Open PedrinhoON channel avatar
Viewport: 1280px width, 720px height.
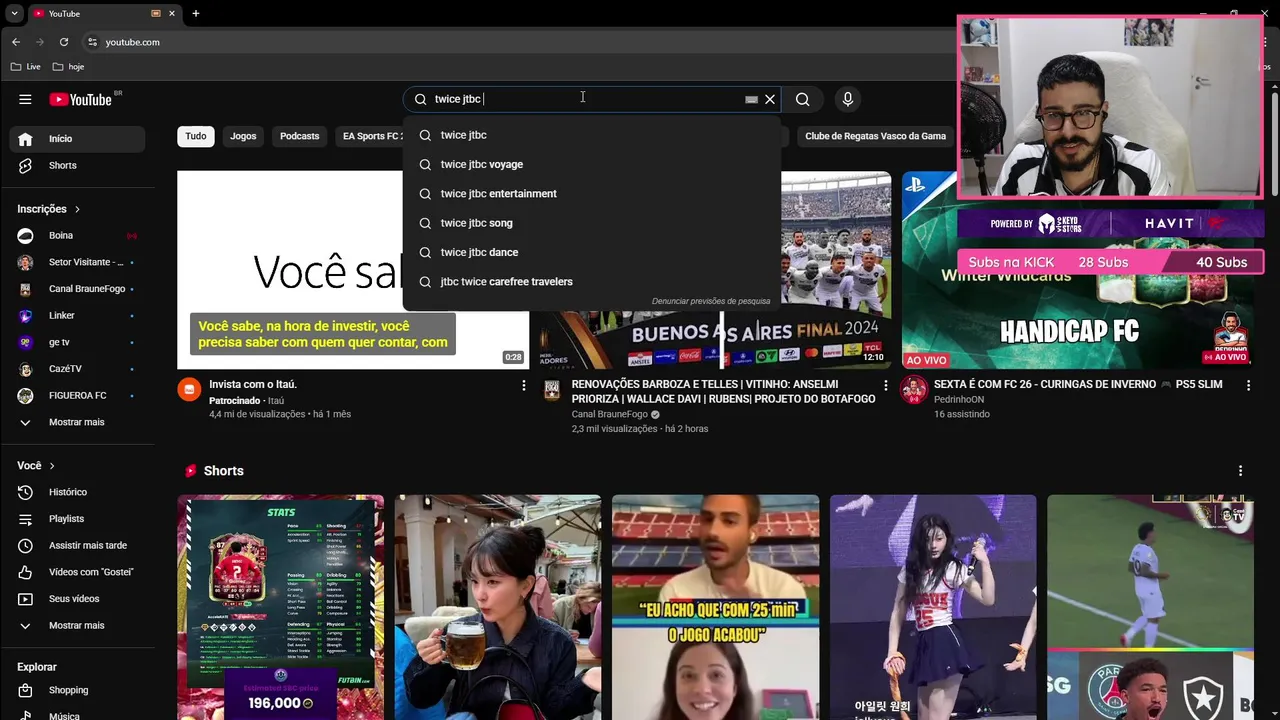[913, 390]
